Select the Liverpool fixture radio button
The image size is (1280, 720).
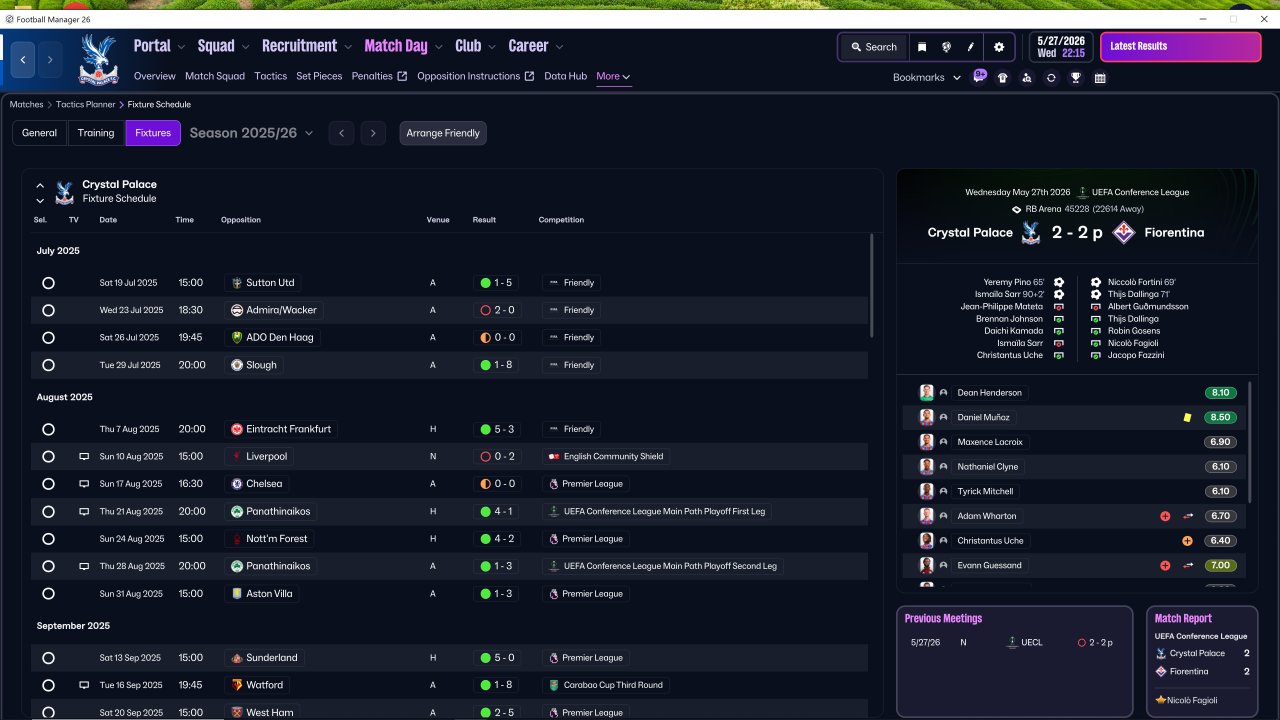pyautogui.click(x=48, y=456)
